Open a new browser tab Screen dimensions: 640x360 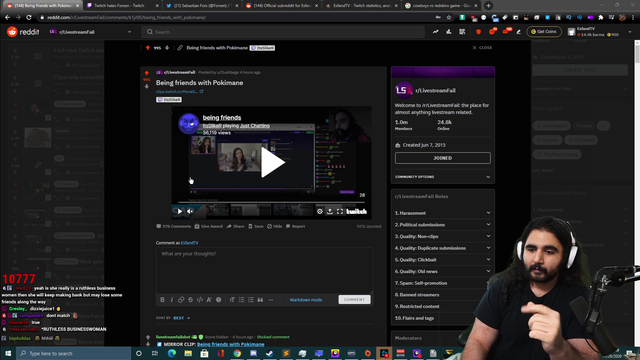(x=488, y=6)
